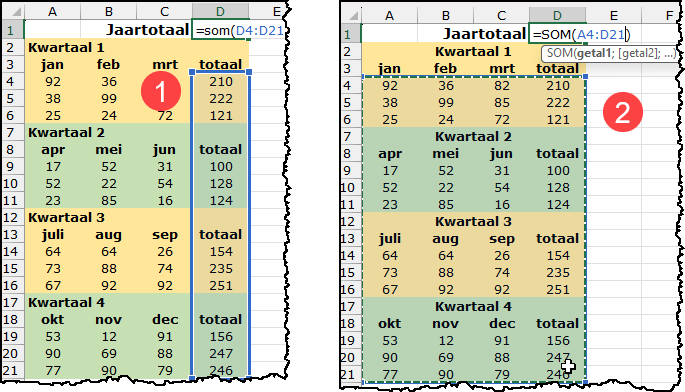The image size is (685, 392).
Task: Click total 121 in the right sheet
Action: point(558,119)
